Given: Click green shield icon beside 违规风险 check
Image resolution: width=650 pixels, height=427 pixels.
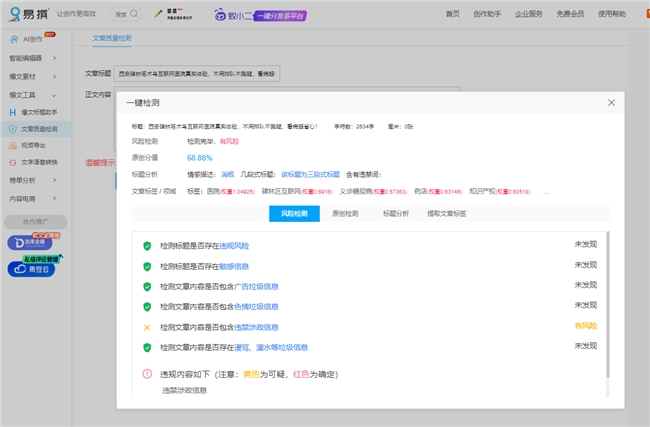Looking at the screenshot, I should pos(147,245).
